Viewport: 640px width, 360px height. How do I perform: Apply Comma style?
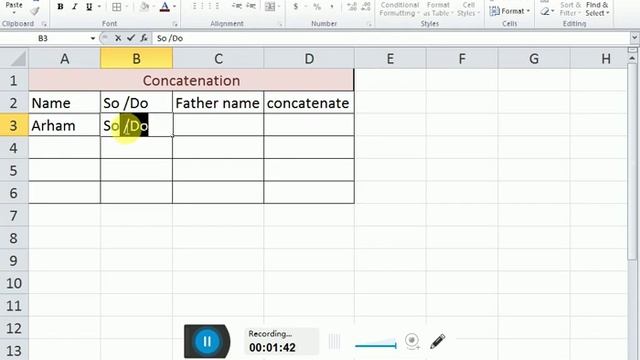point(332,7)
